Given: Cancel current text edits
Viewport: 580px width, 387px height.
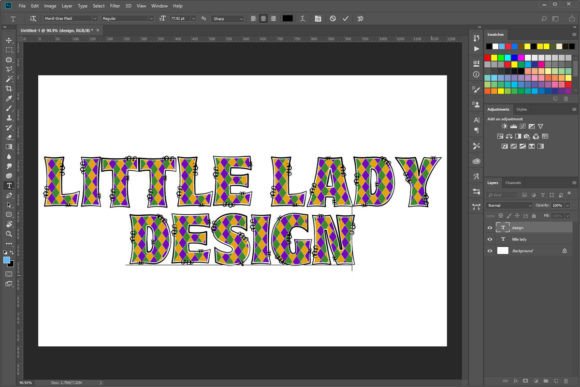Looking at the screenshot, I should (333, 18).
